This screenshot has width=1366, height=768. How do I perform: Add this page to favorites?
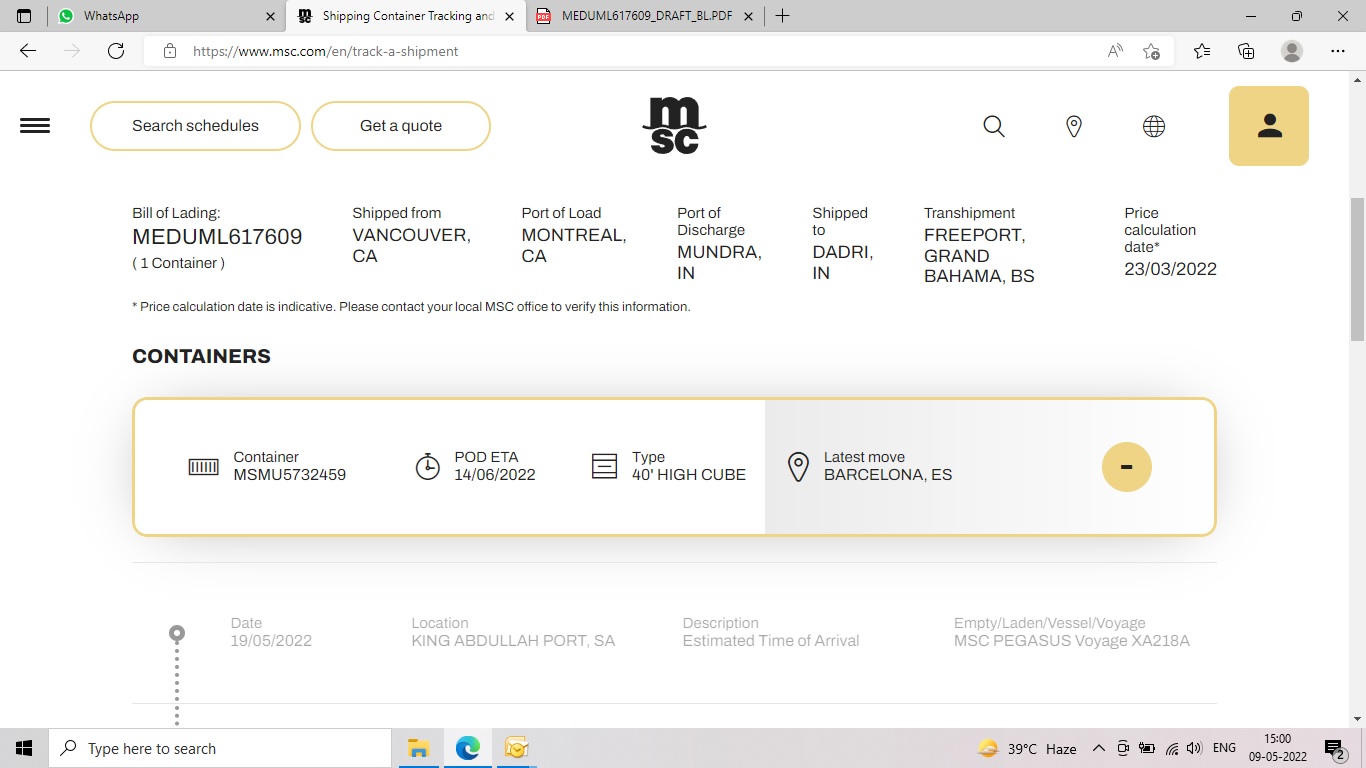pyautogui.click(x=1152, y=51)
